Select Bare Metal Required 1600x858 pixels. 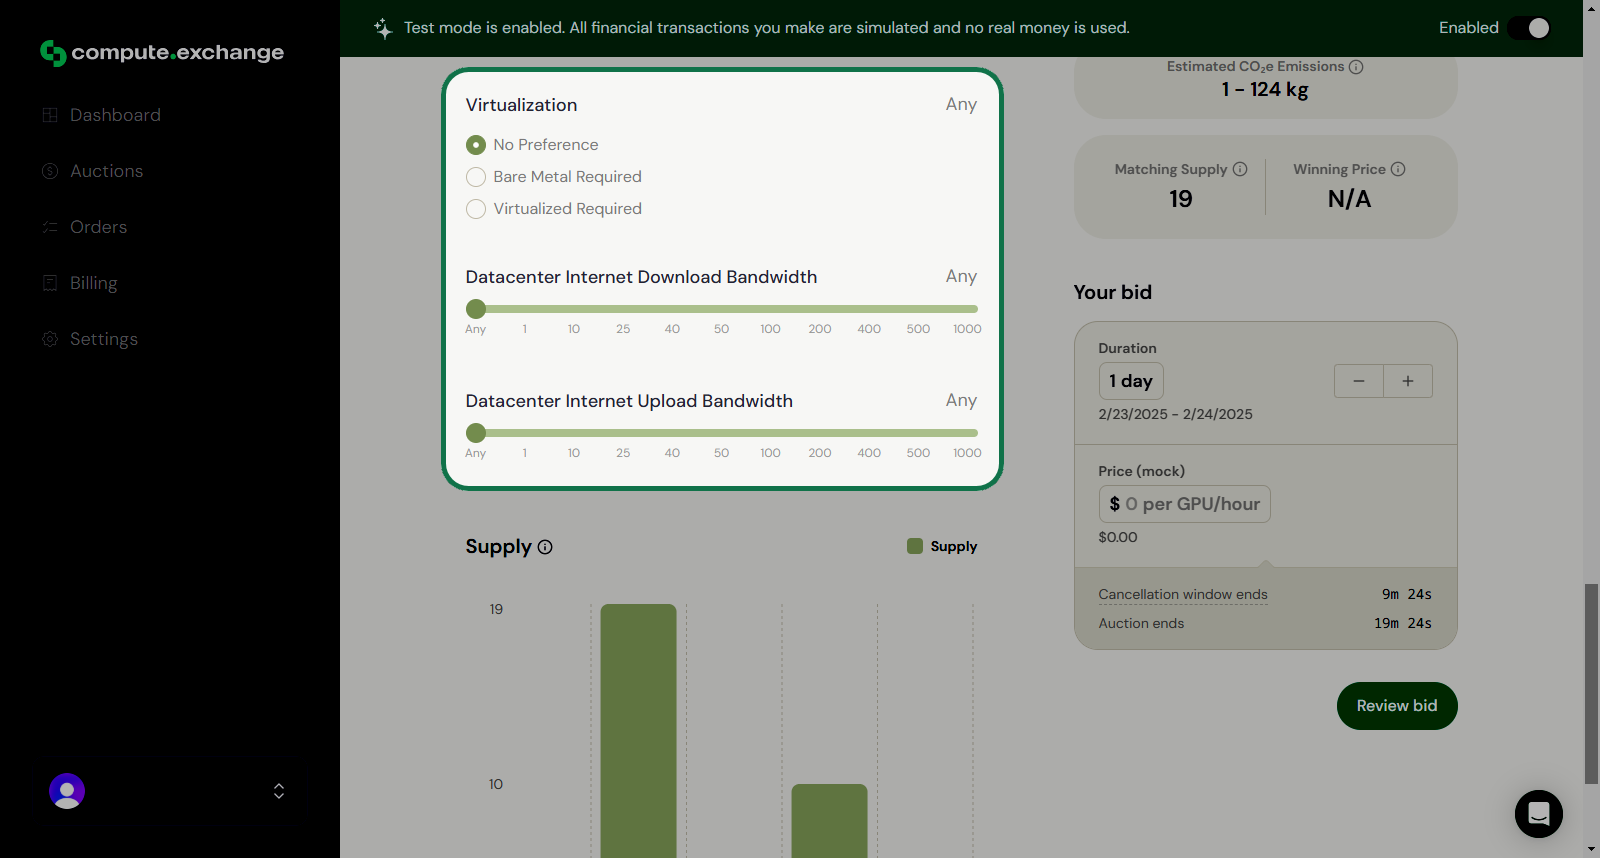coord(476,177)
